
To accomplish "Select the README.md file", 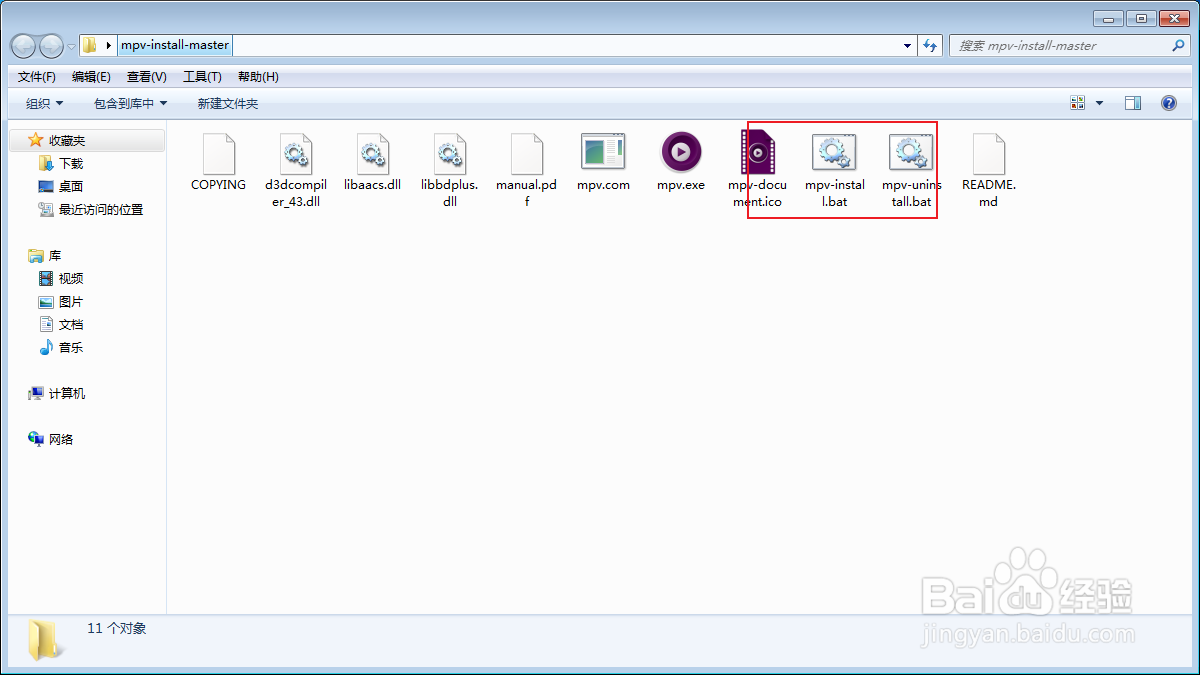I will pos(988,152).
